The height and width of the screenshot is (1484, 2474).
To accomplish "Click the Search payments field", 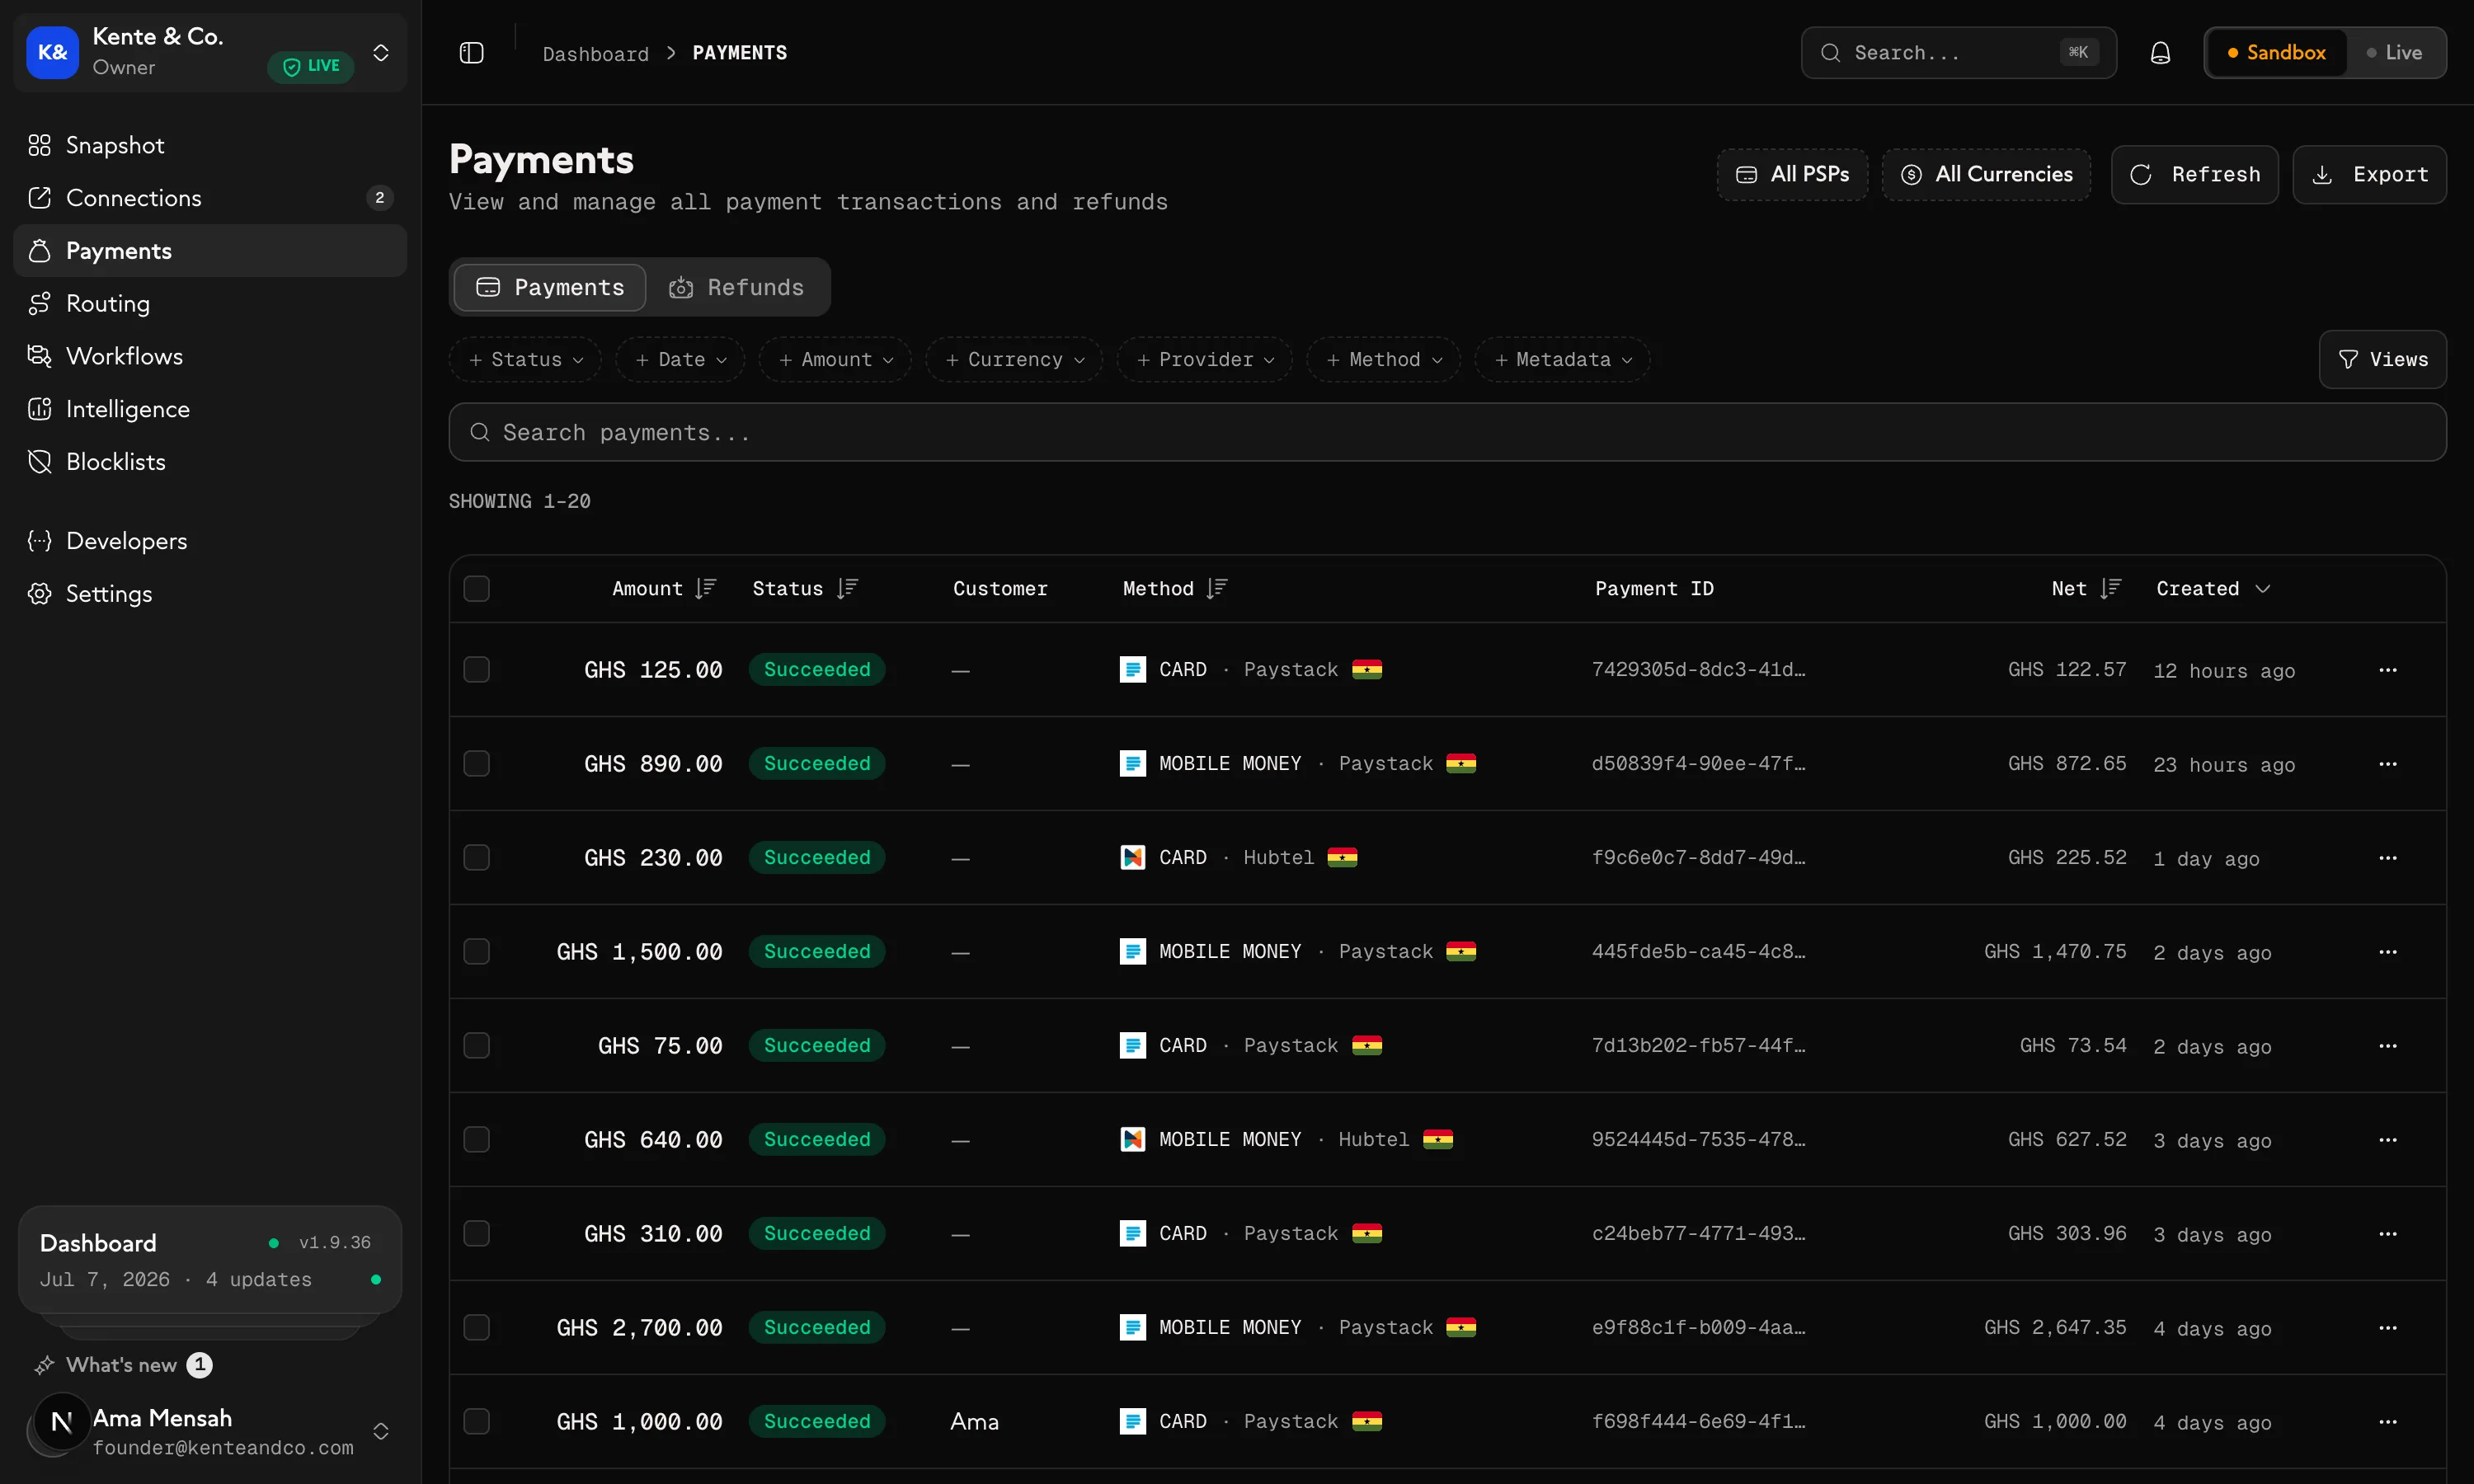I will [x=1448, y=433].
